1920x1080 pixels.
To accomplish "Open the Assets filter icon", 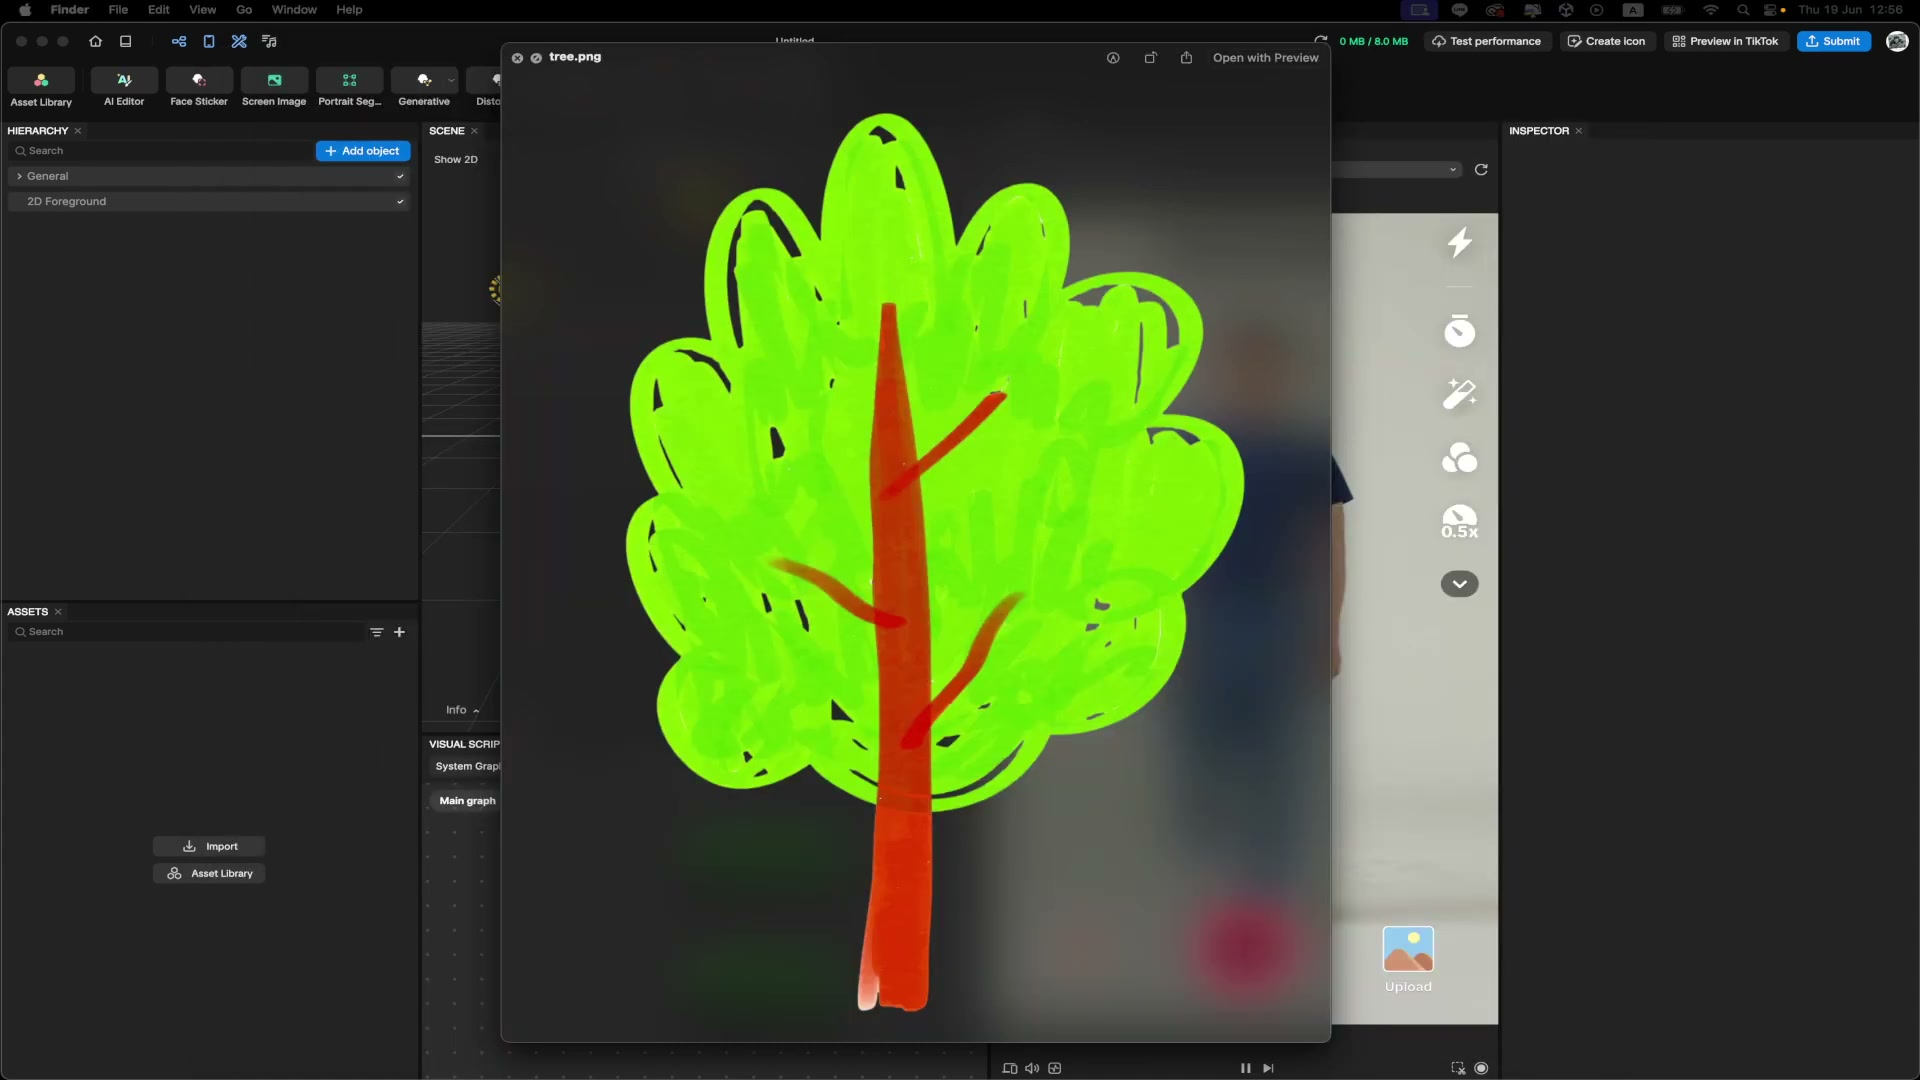I will pos(377,632).
